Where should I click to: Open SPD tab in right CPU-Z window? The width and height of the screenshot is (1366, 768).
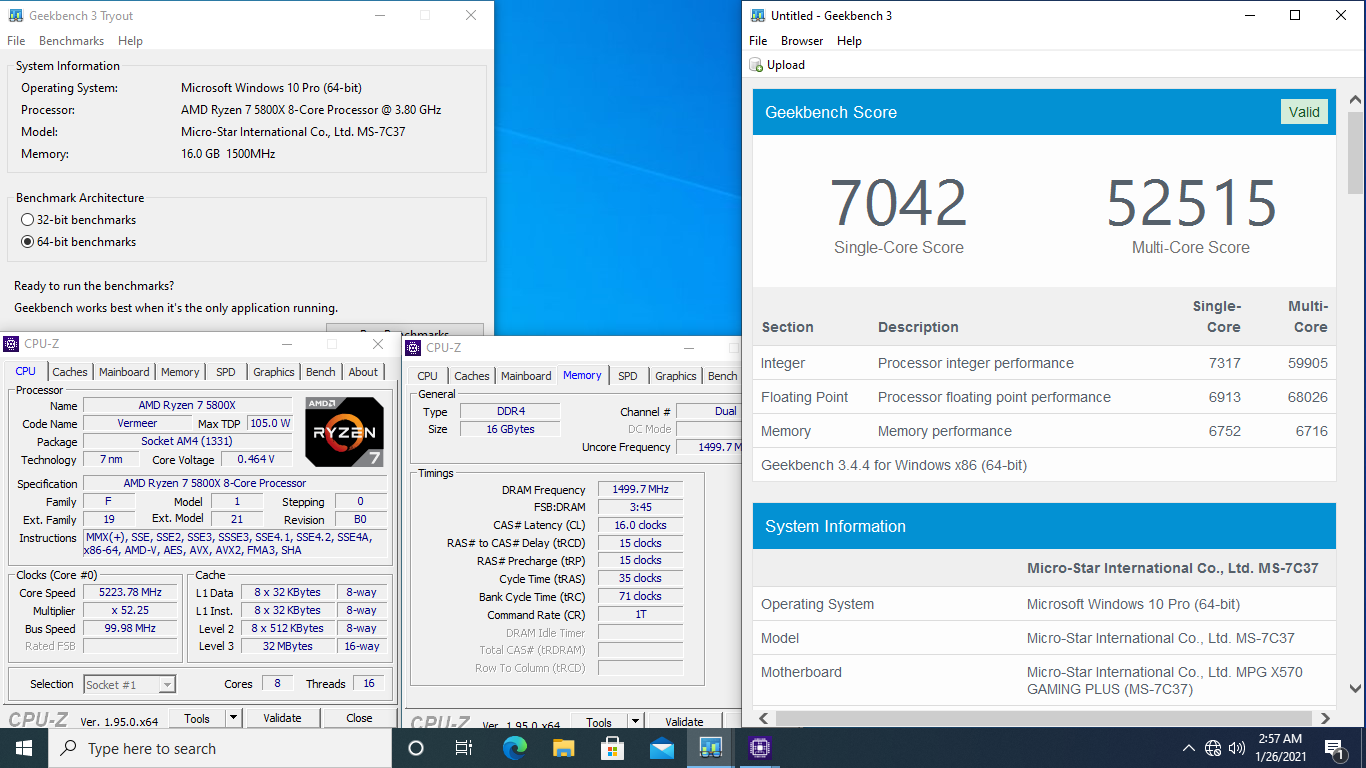pyautogui.click(x=627, y=376)
